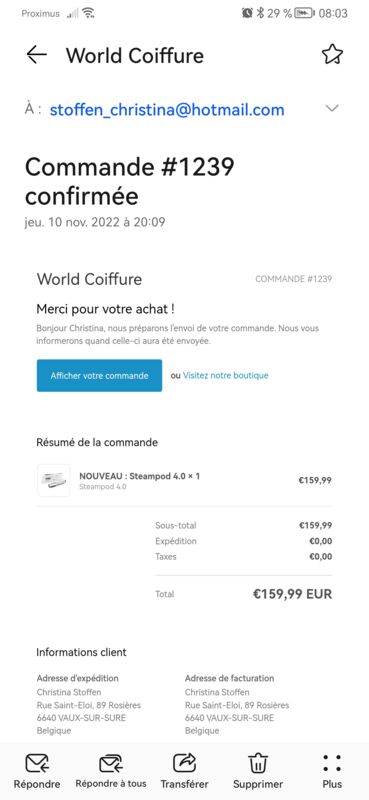Select the Commande #1239 confirmée subject
Viewport: 369px width, 800px height.
130,181
